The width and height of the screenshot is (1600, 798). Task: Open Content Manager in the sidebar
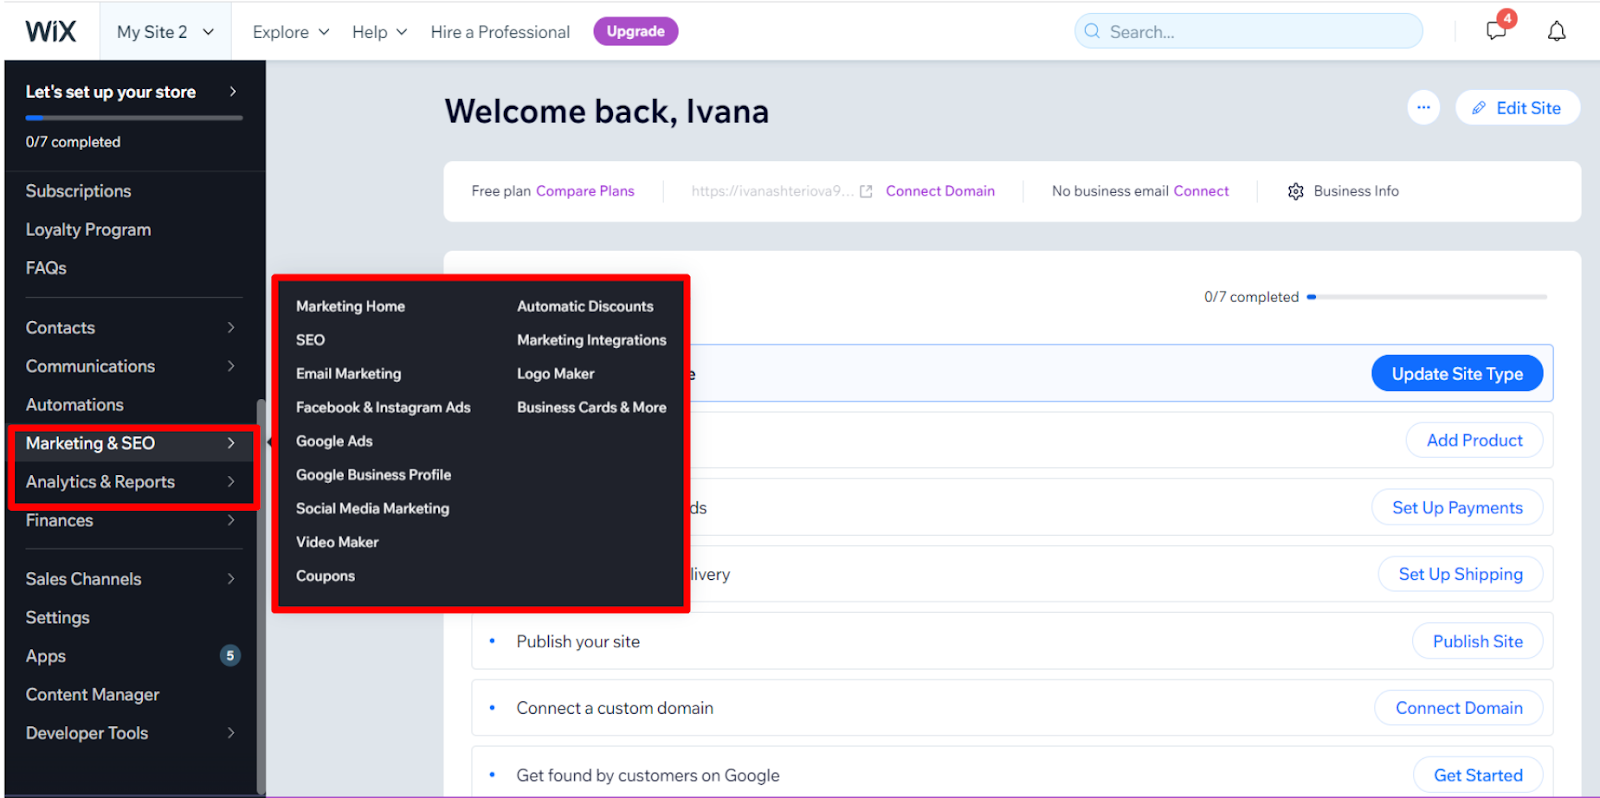point(93,695)
